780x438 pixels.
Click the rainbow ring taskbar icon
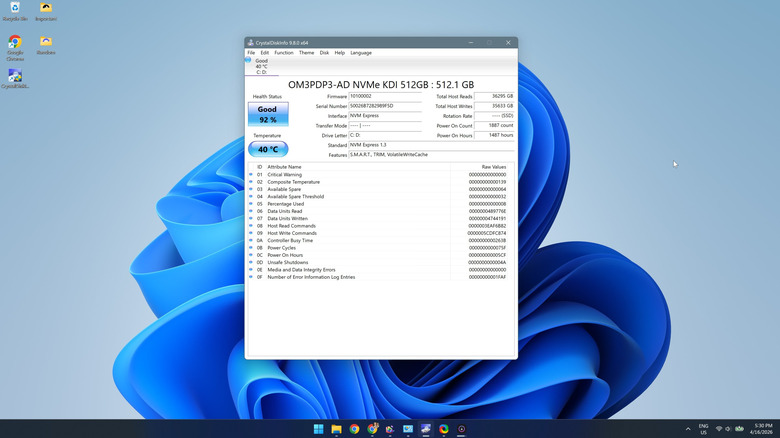point(444,429)
